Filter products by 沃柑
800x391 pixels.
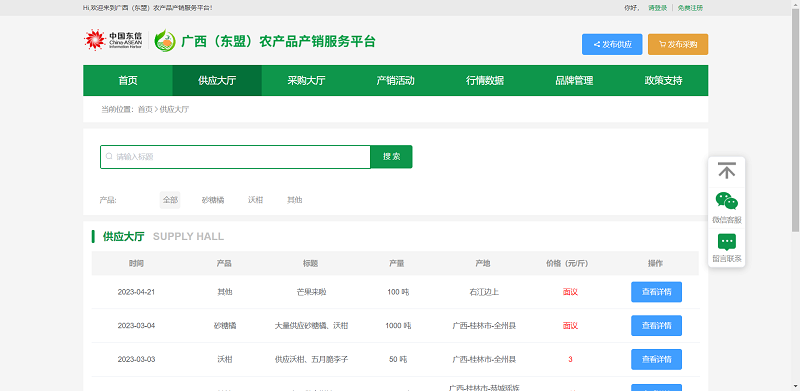256,200
